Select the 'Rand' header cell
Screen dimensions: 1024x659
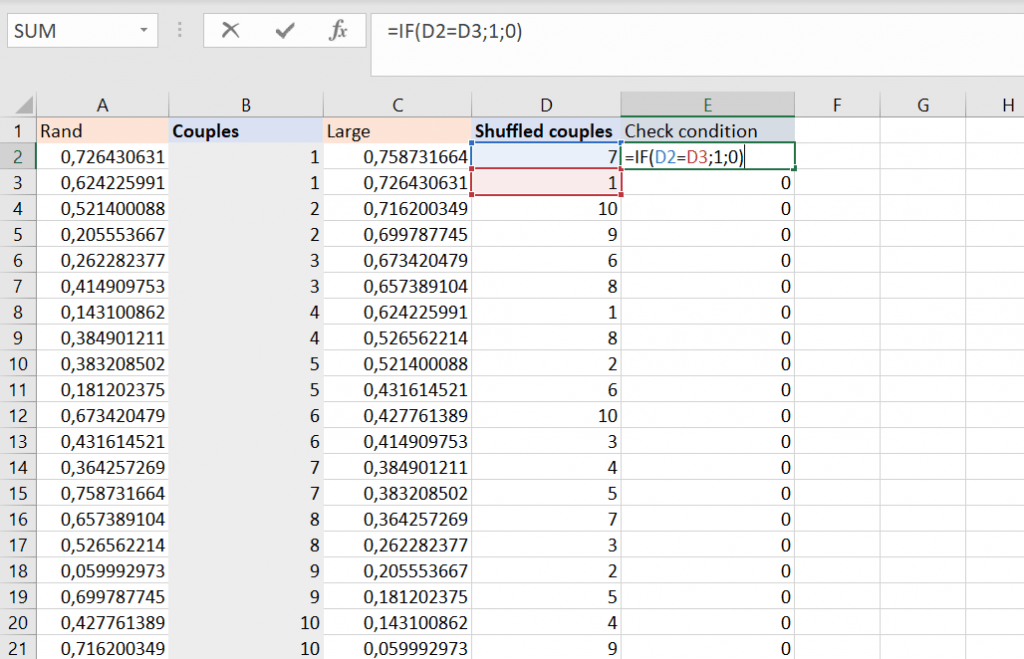pyautogui.click(x=102, y=131)
